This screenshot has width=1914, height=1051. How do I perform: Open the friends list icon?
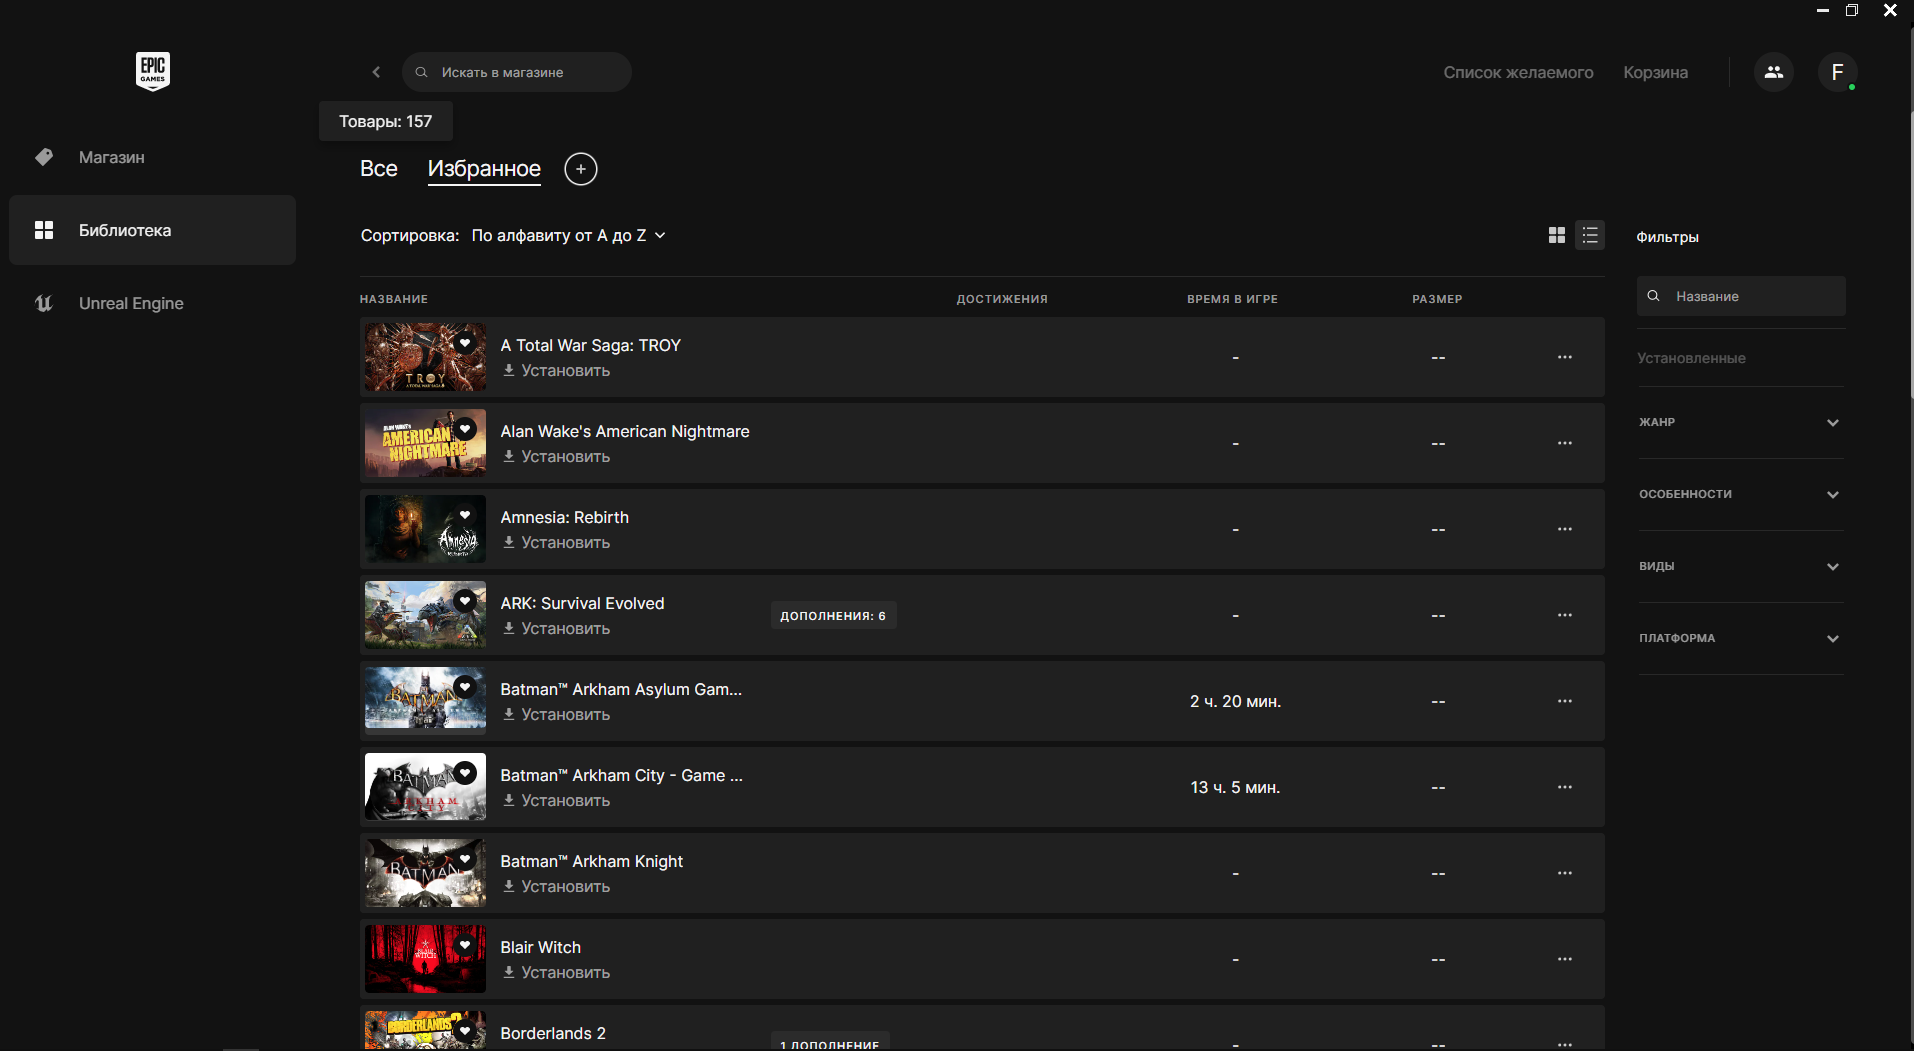click(x=1774, y=72)
